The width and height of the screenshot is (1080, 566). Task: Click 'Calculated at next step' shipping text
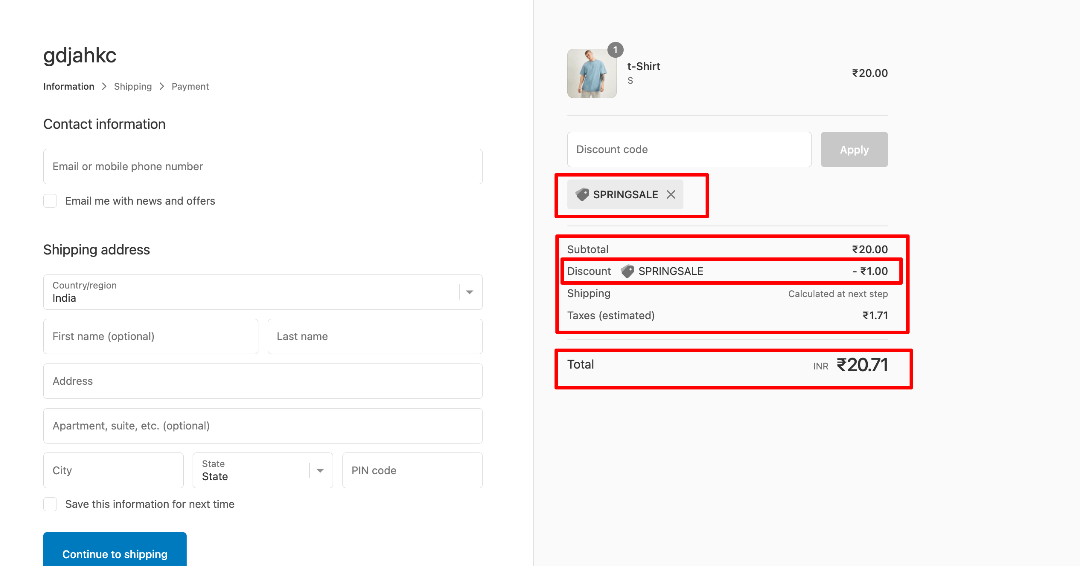point(838,294)
